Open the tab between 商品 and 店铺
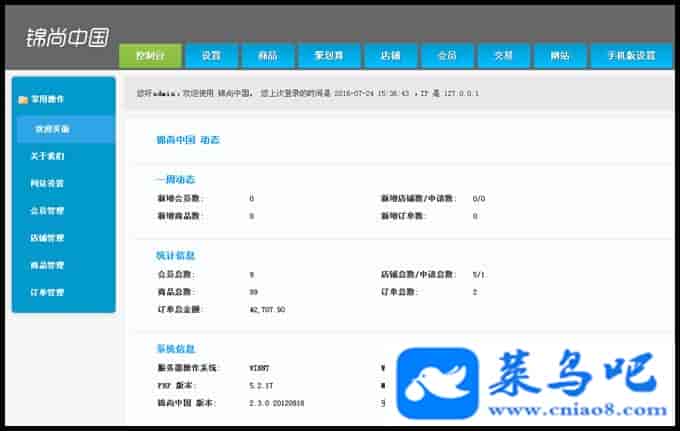Viewport: 680px width, 431px height. (x=329, y=56)
